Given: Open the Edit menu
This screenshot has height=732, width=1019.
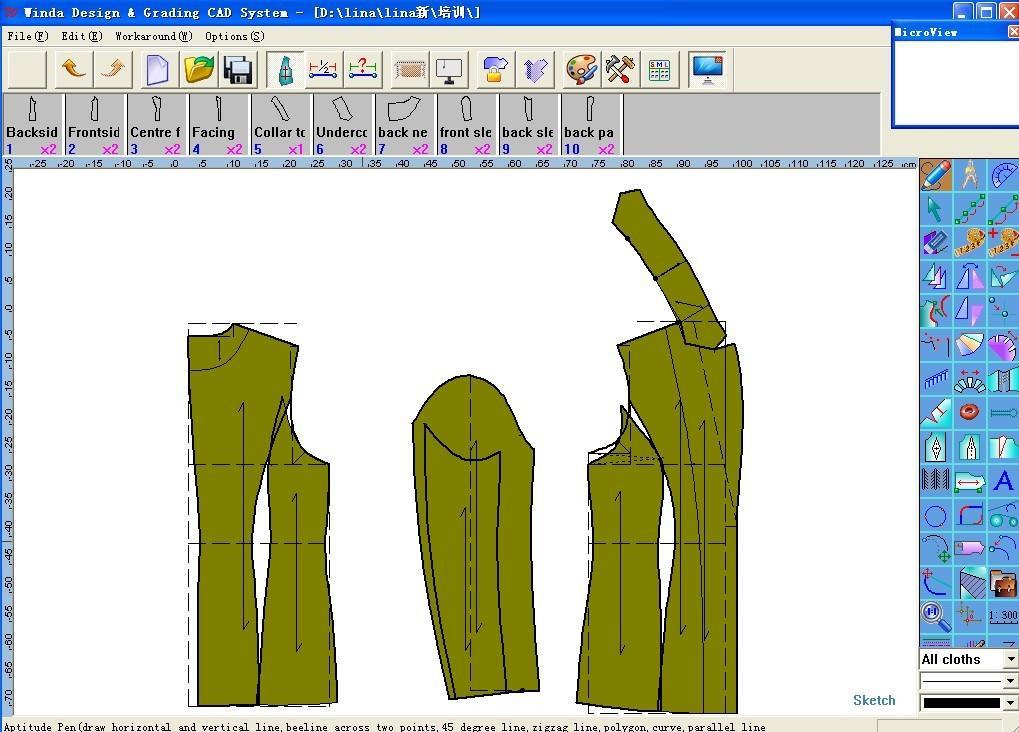Looking at the screenshot, I should point(82,36).
